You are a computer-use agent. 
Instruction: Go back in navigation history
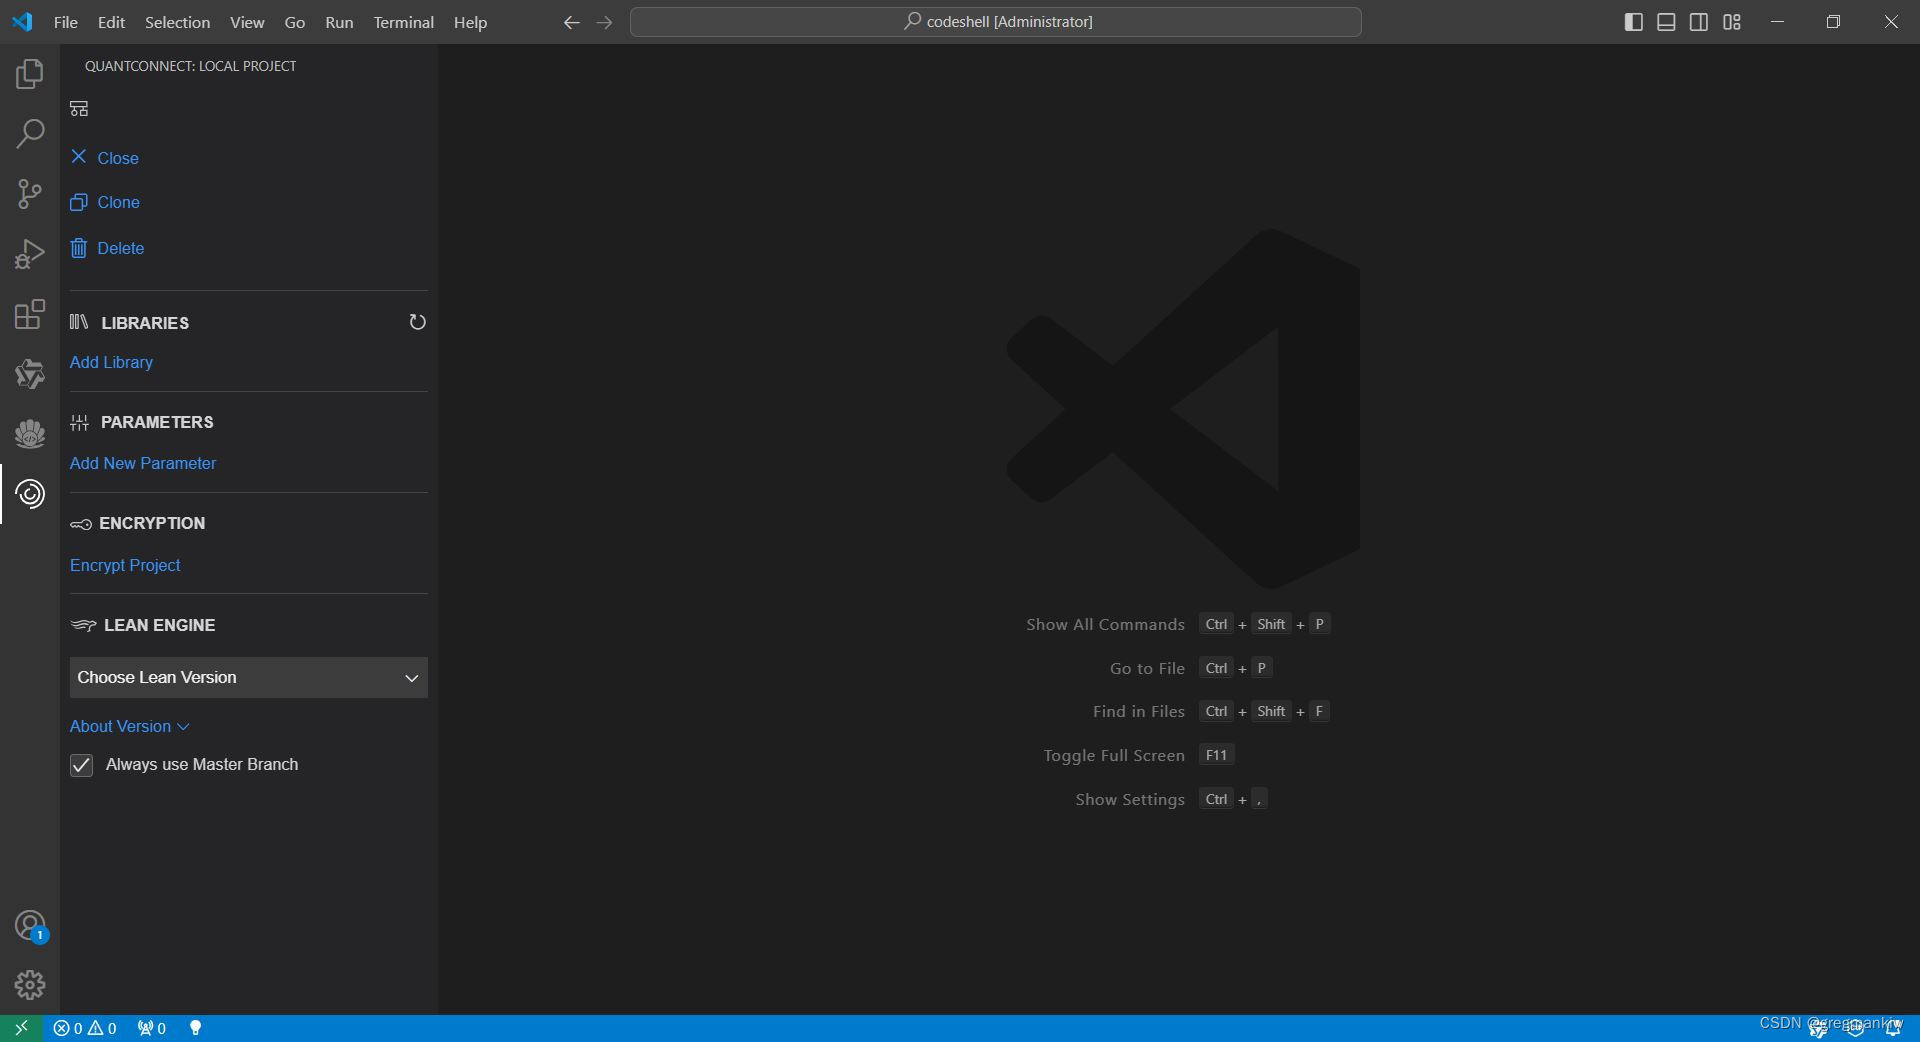coord(571,22)
